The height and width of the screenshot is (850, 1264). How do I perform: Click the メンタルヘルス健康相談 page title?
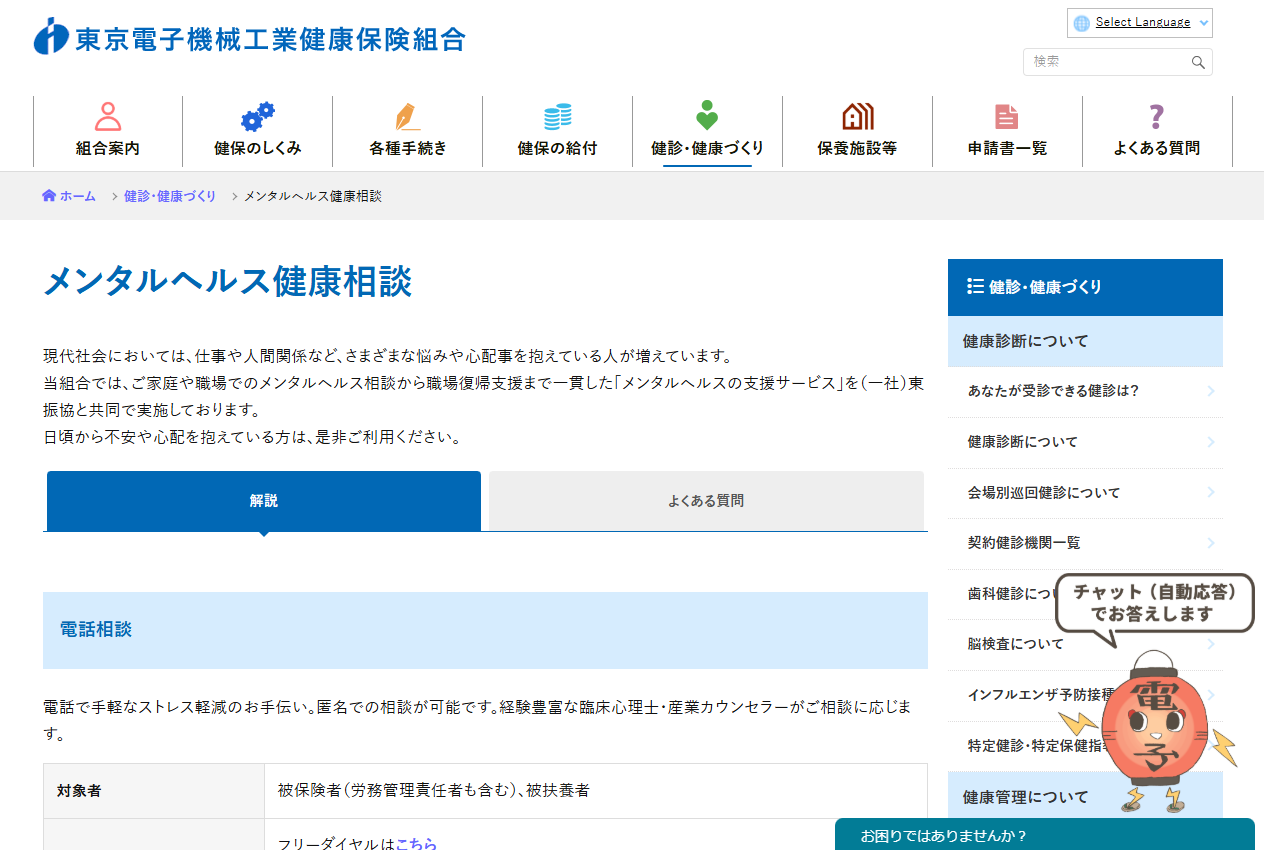[x=227, y=282]
